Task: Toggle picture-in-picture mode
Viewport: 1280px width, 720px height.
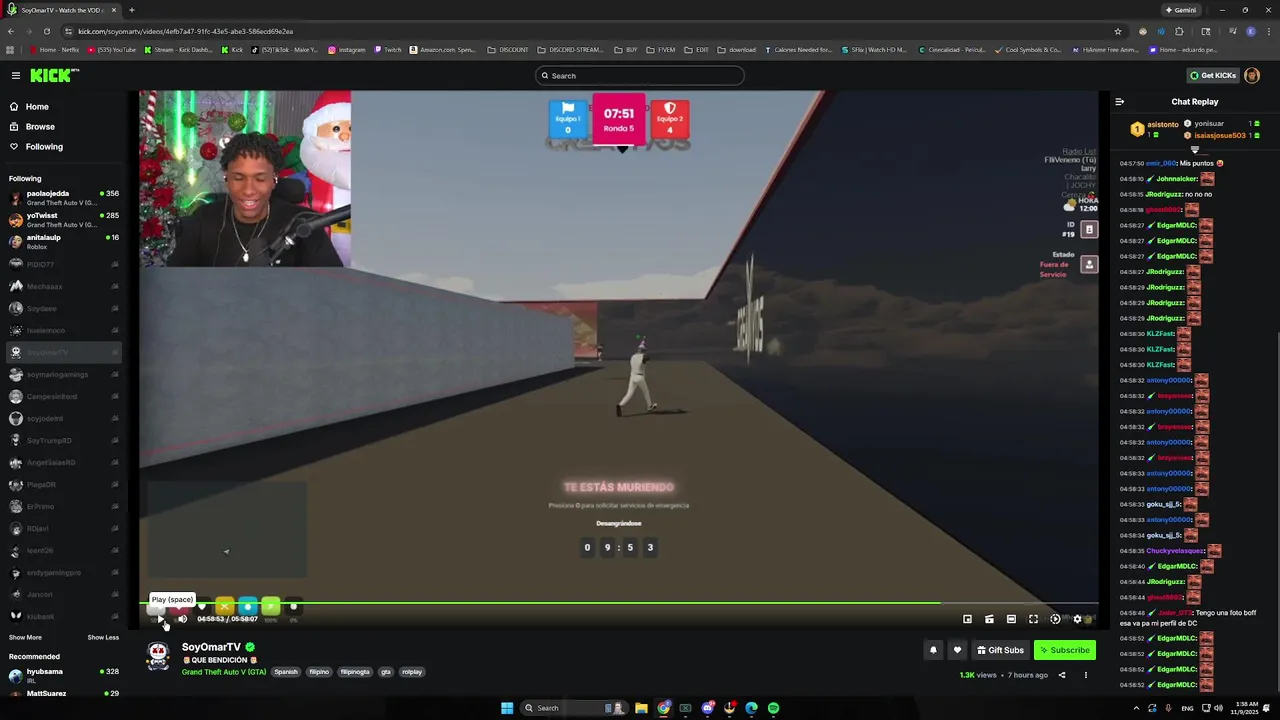Action: (967, 619)
